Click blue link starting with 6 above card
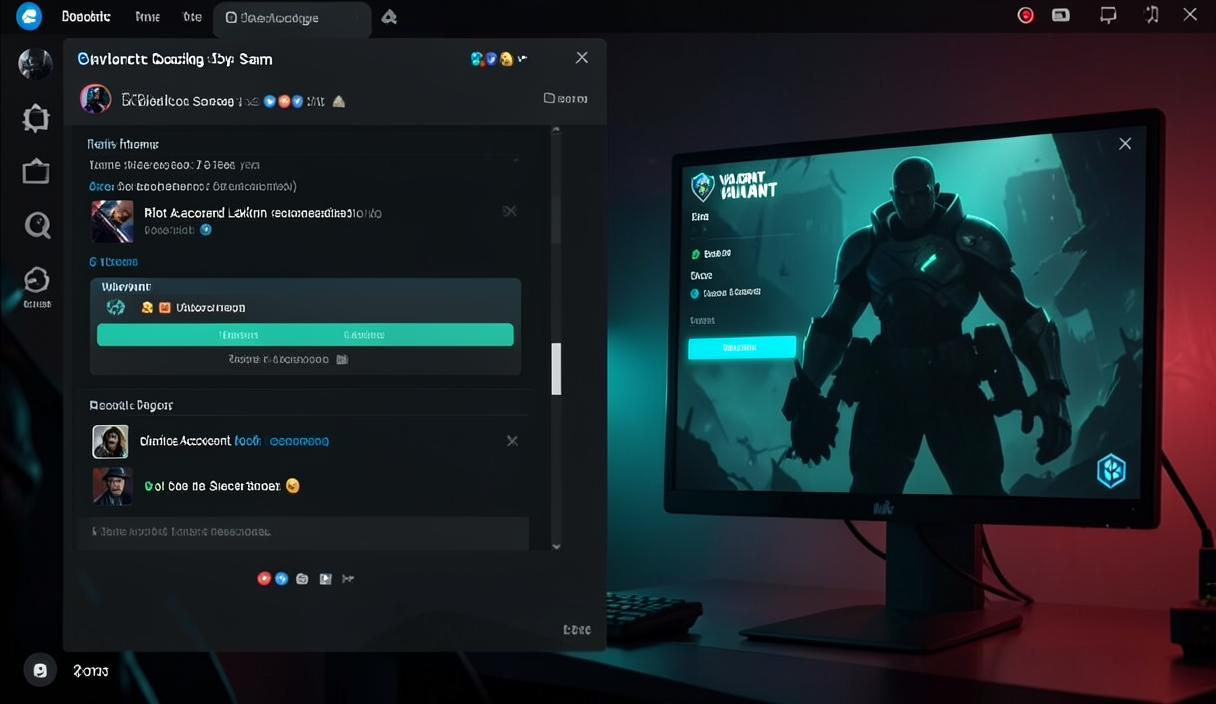1216x704 pixels. [x=113, y=262]
